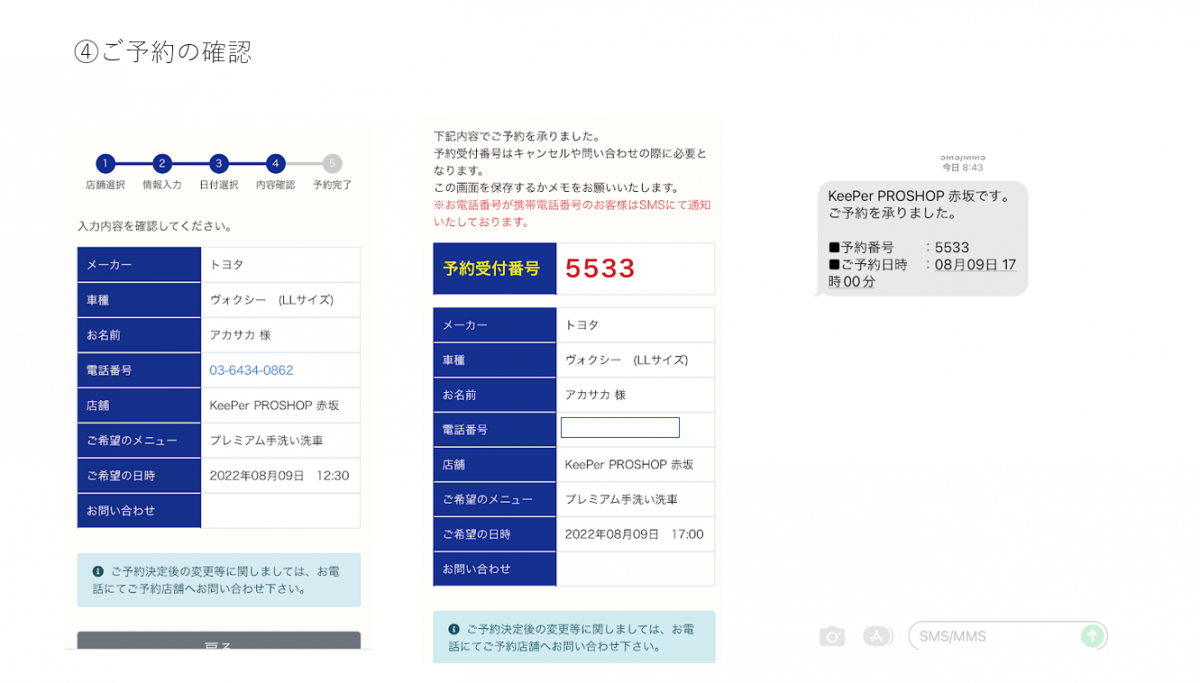This screenshot has width=1200, height=683.
Task: Click the 予約受付番号 header cell
Action: coord(494,269)
